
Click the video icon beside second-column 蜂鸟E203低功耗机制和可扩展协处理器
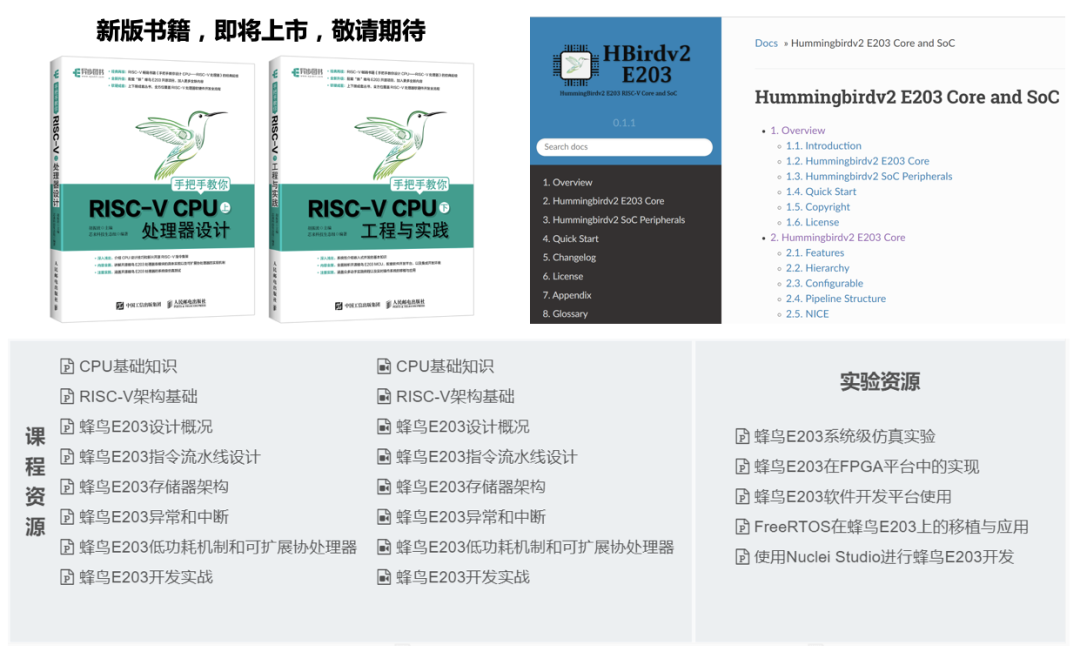pos(384,547)
